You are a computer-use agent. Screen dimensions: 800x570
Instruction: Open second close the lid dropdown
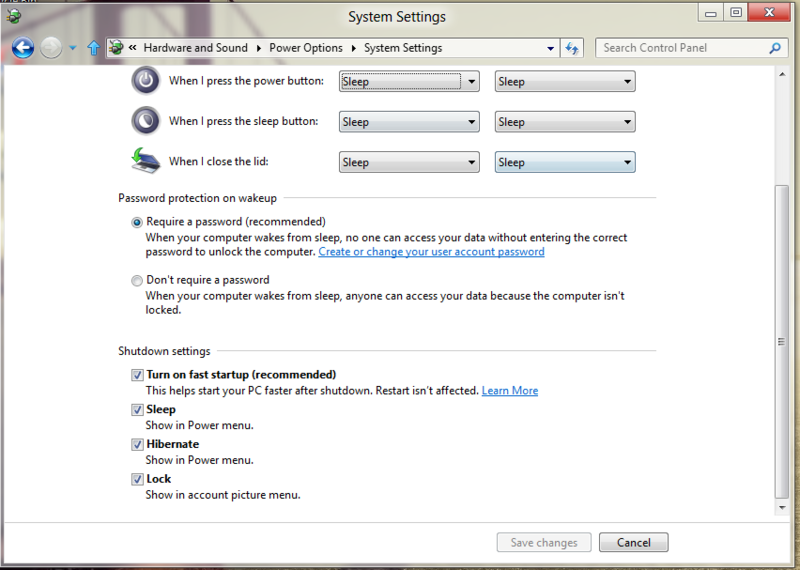(x=565, y=162)
